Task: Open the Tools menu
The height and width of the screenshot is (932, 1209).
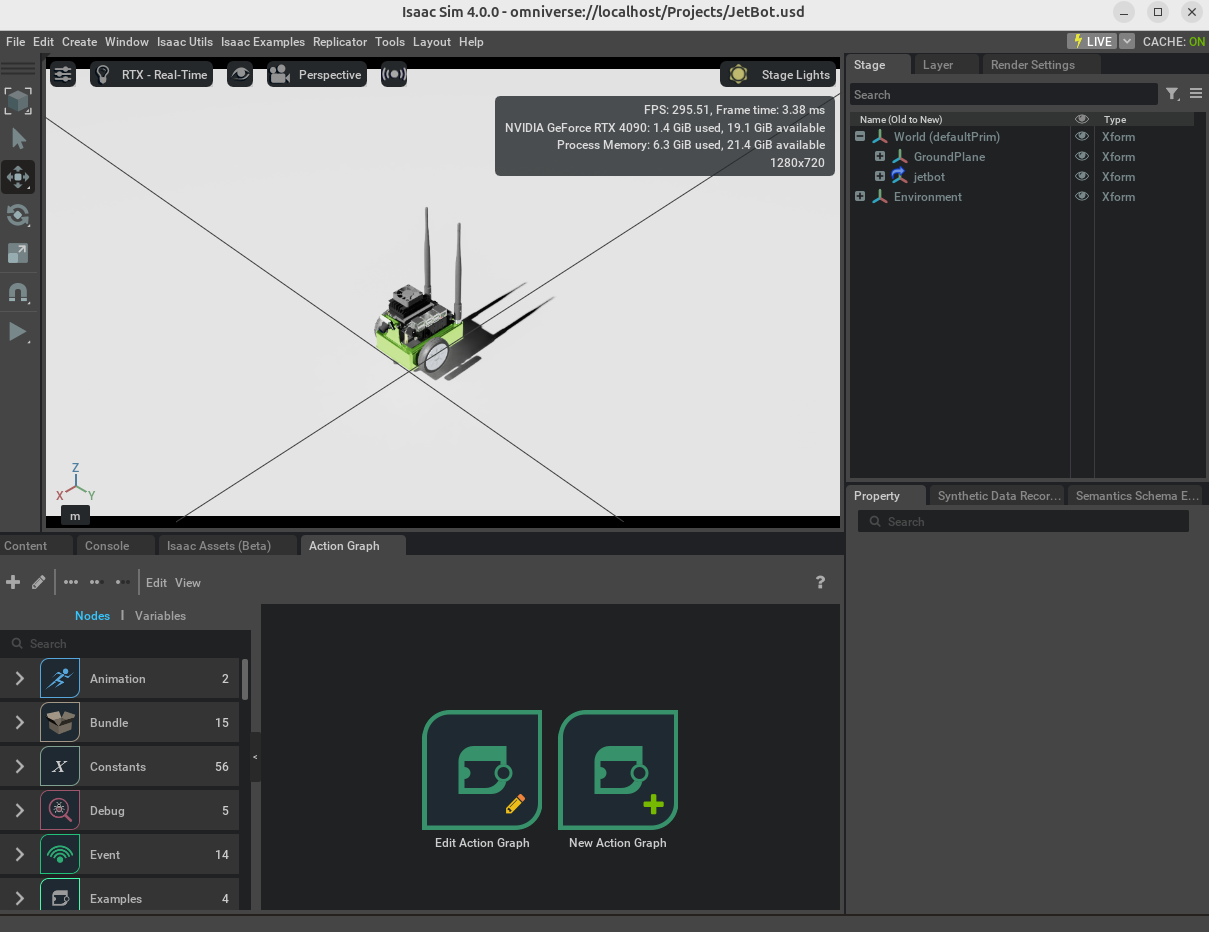Action: [390, 42]
